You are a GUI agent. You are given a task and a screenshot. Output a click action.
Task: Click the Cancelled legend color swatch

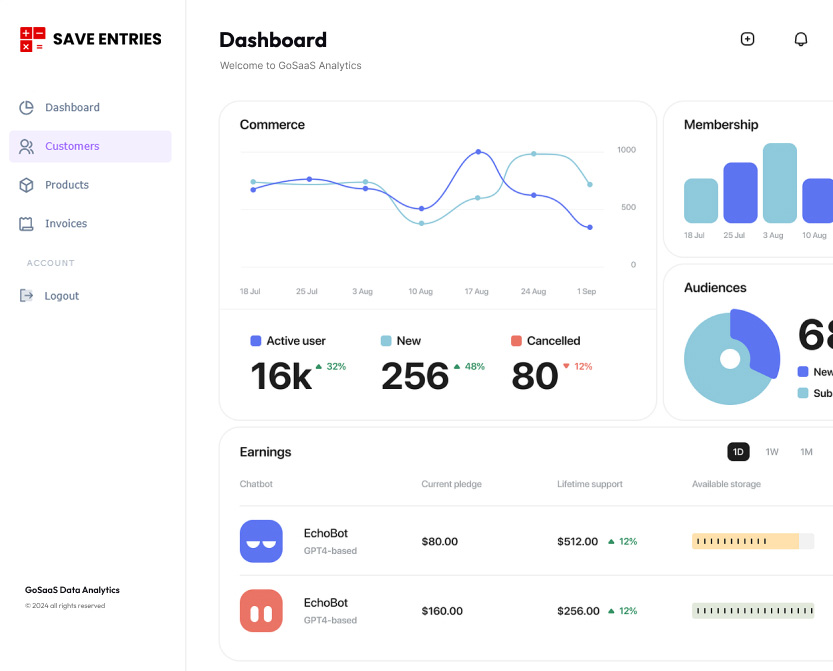(516, 341)
